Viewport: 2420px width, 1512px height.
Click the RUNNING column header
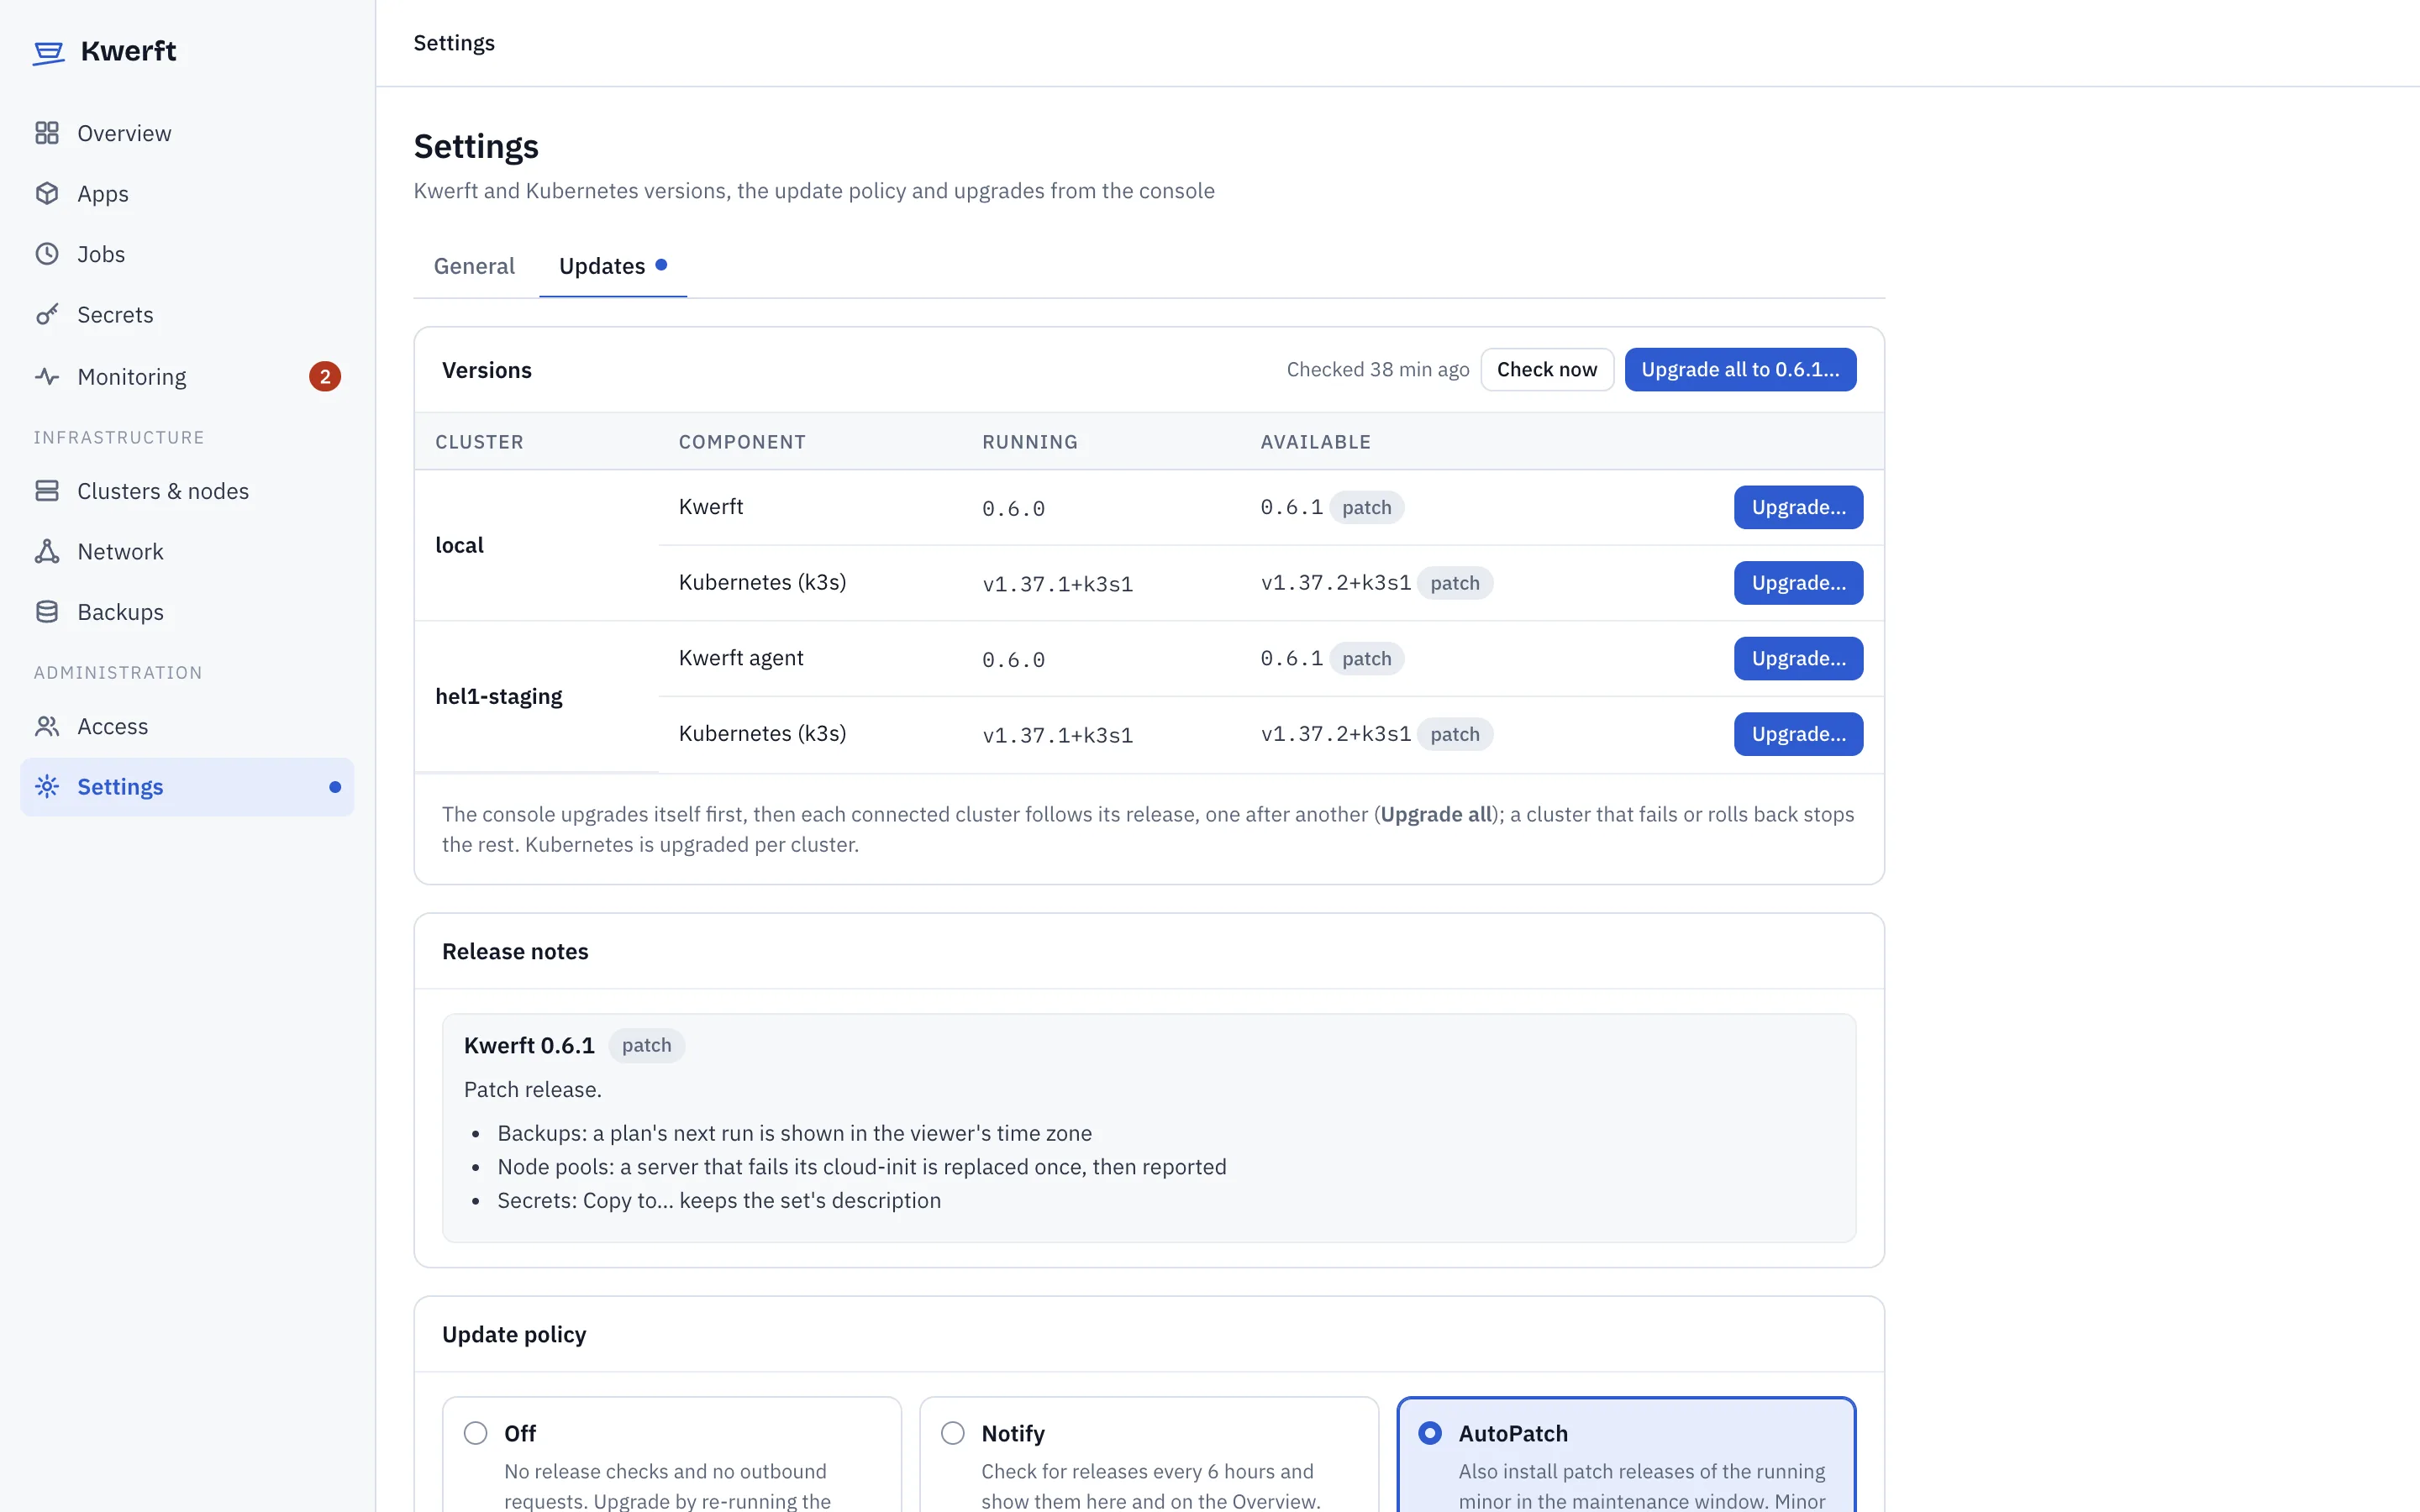point(1030,441)
